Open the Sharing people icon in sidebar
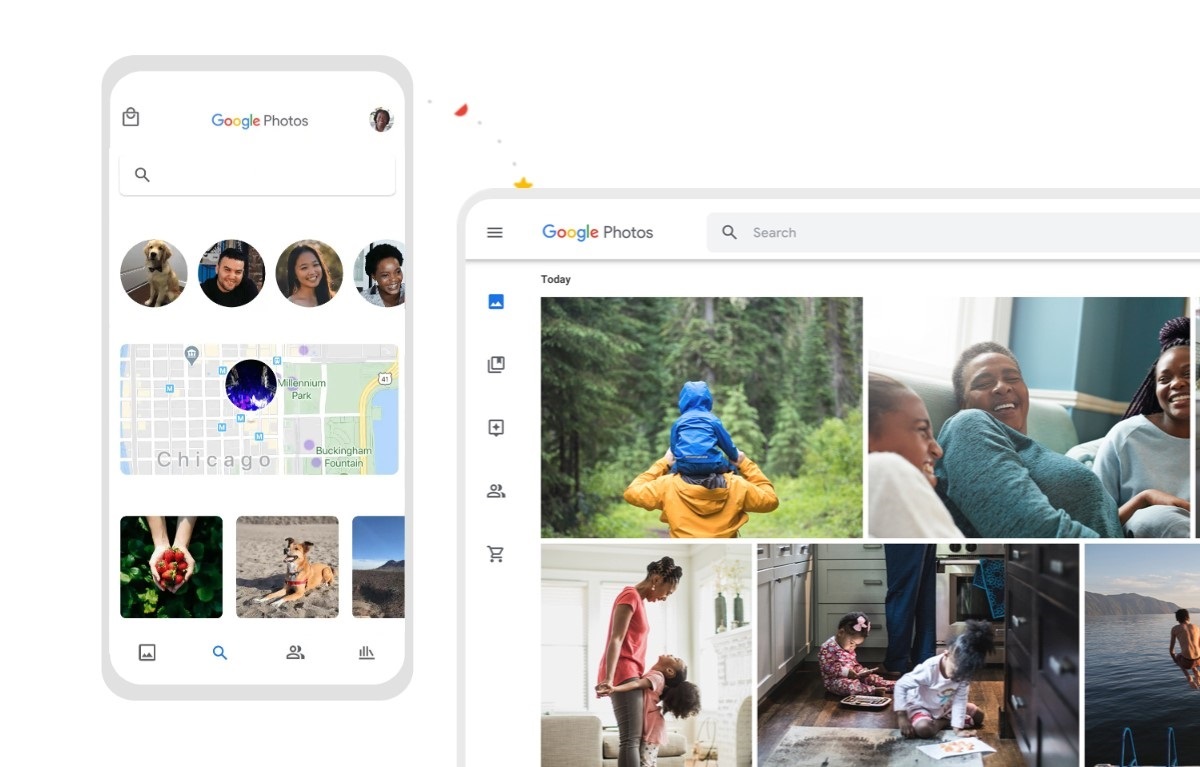 pos(495,491)
